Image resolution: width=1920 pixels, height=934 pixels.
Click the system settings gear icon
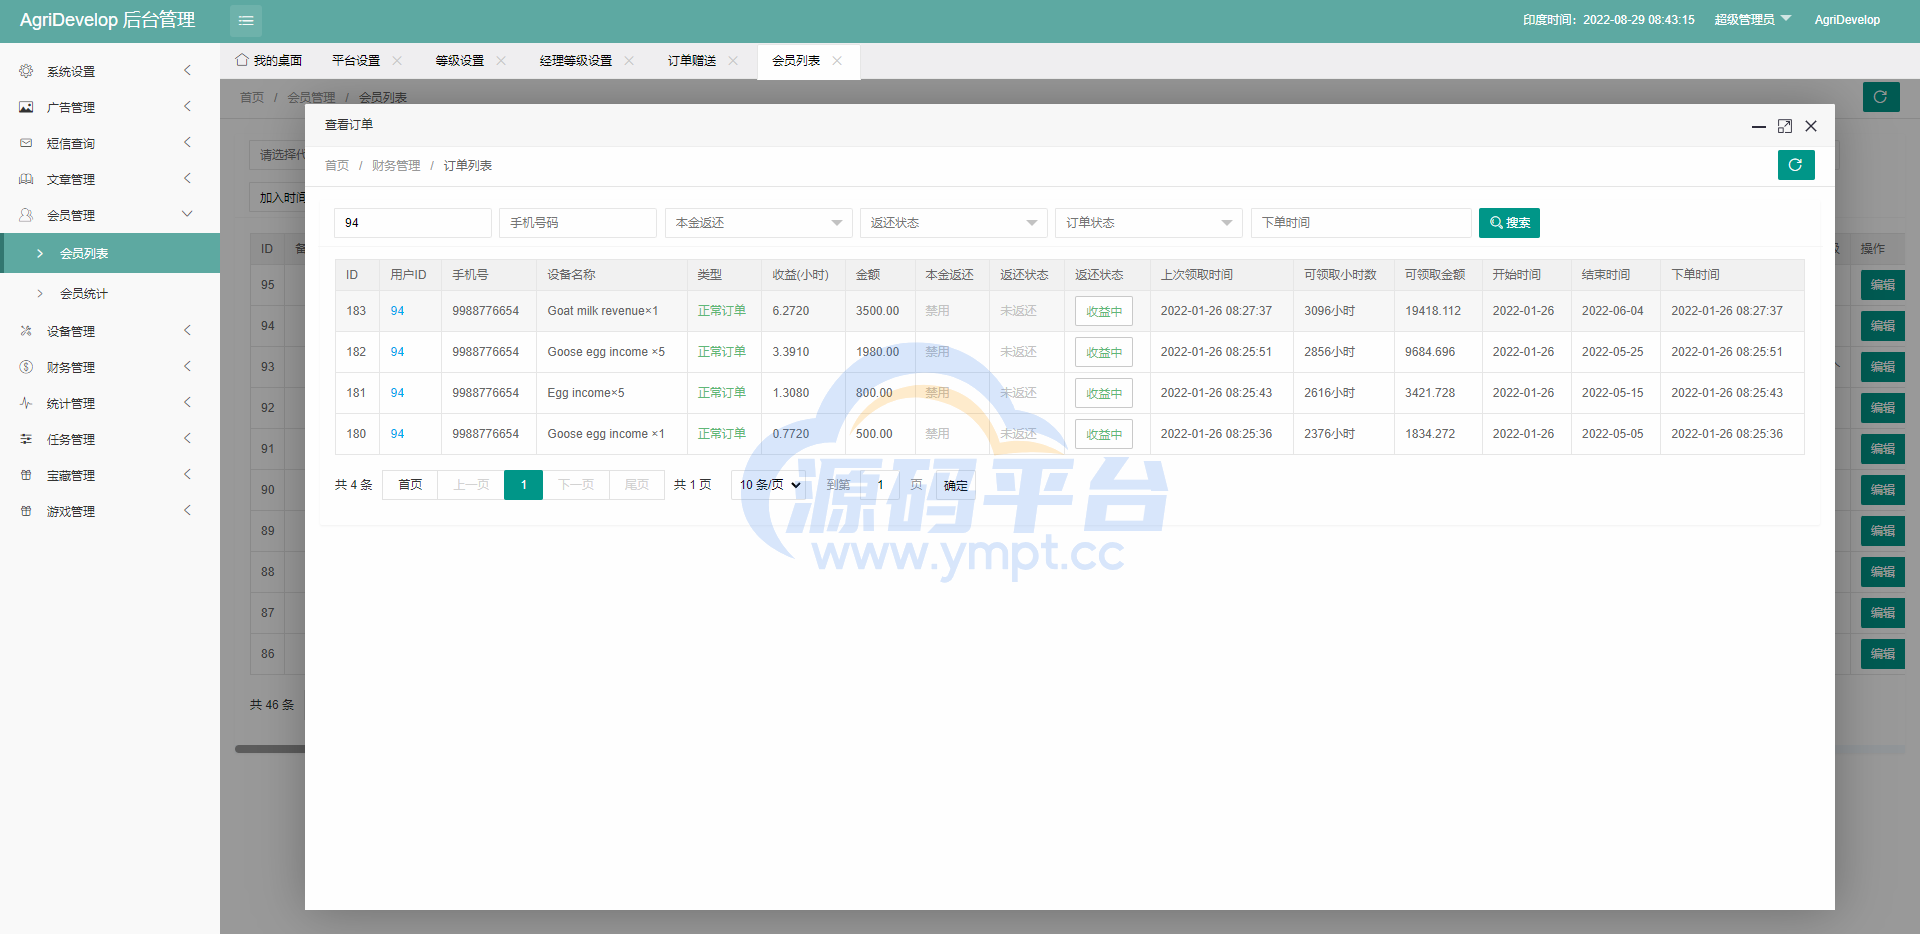pyautogui.click(x=26, y=71)
